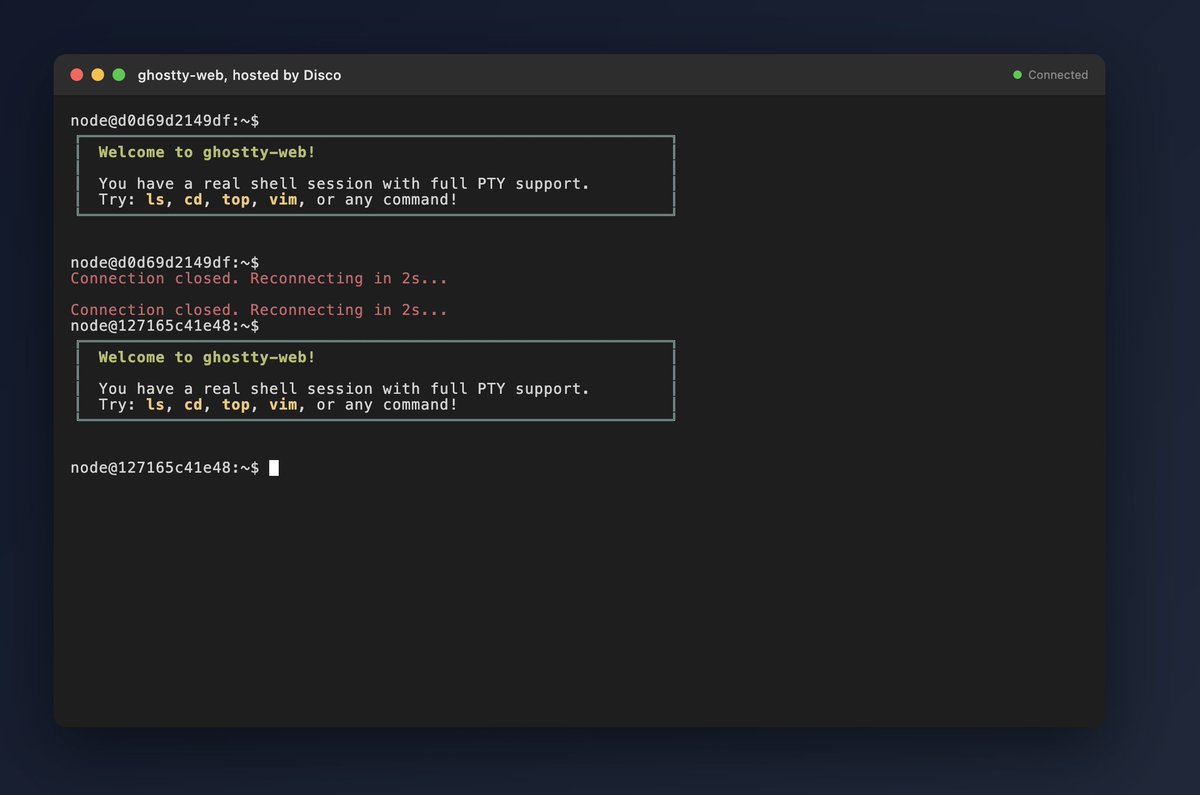Click the terminal cursor block at the last prompt
1200x795 pixels.
tap(274, 468)
